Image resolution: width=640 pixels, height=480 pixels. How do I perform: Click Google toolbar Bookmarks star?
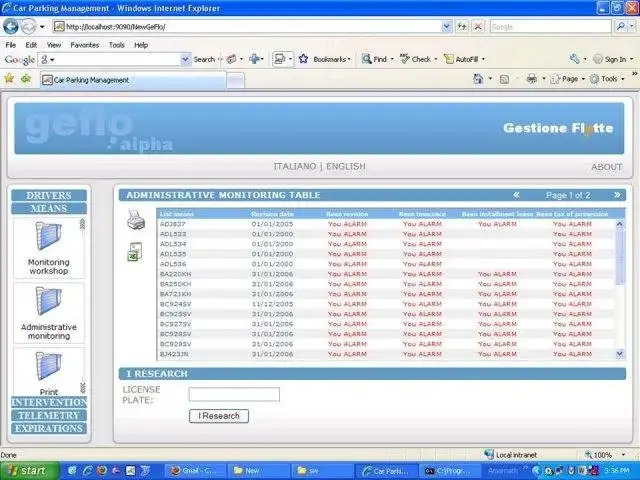(x=303, y=59)
